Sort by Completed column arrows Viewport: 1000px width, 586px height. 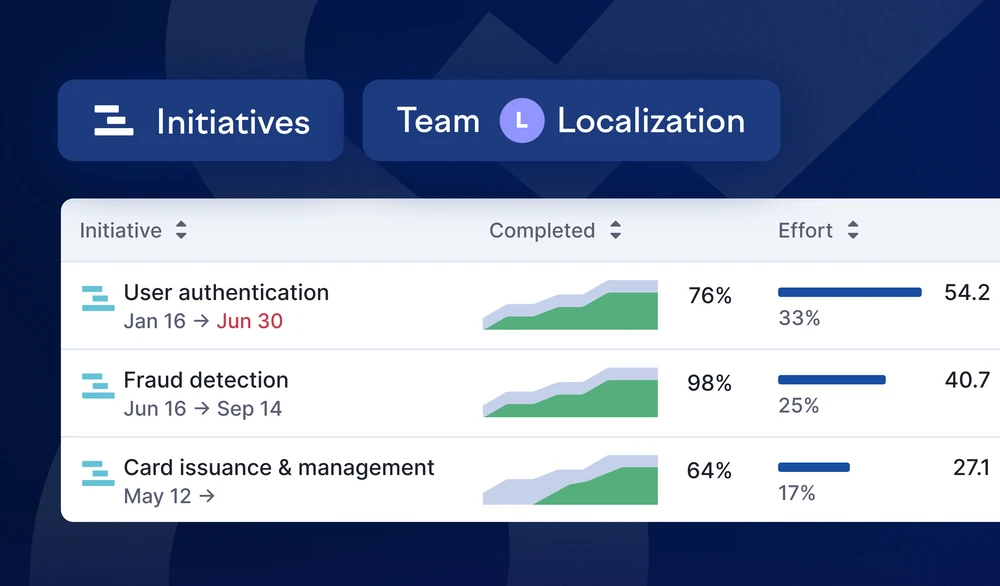pos(615,230)
